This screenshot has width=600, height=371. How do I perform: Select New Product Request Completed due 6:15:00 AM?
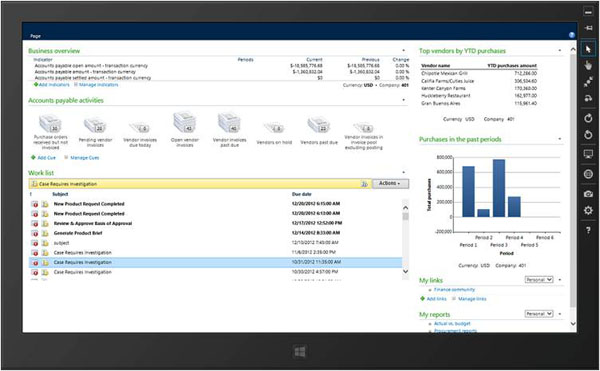215,204
